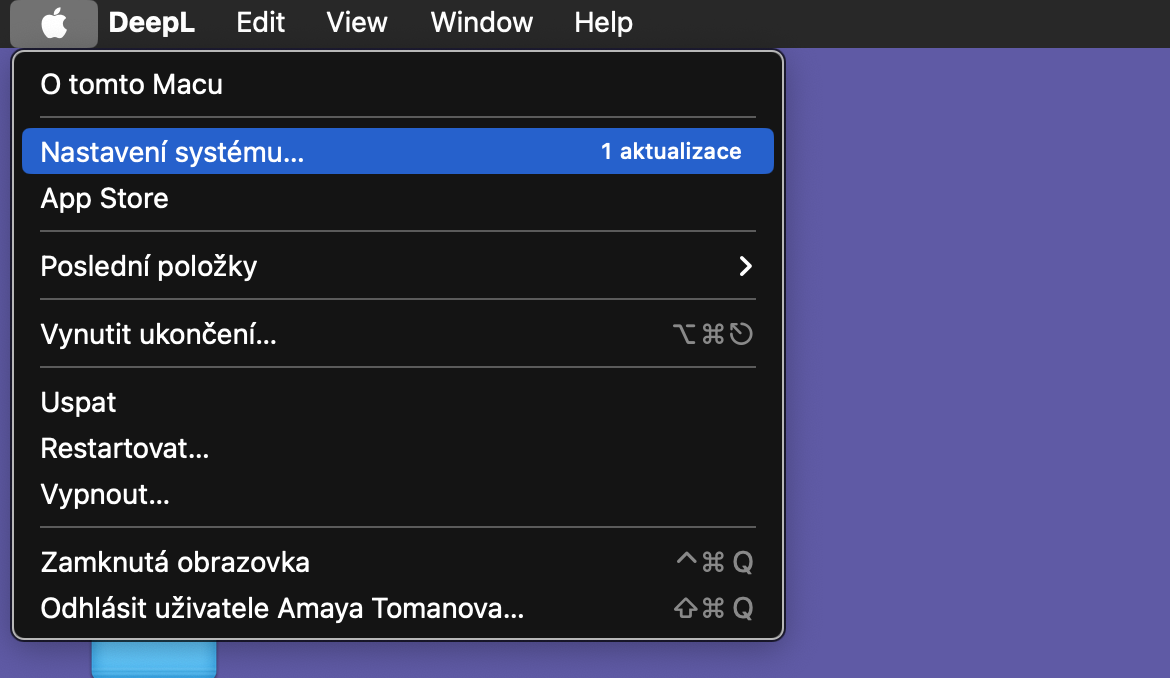This screenshot has height=678, width=1170.
Task: Click the blue folder icon below the menu
Action: 154,660
